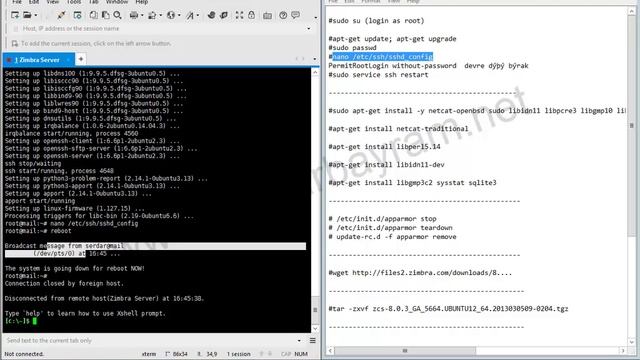Expand the Font icon dropdown arrow
Image resolution: width=640 pixels, height=360 pixels.
pos(198,16)
